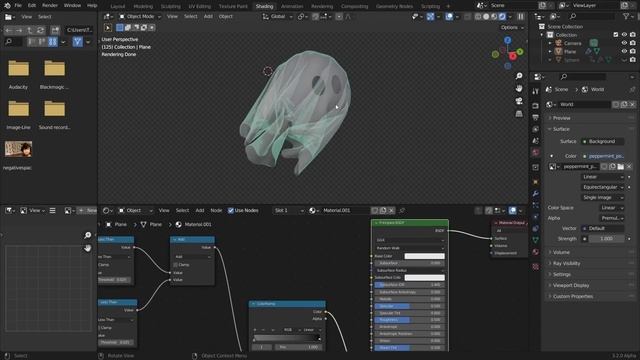Open the Object Data green triangle tab
This screenshot has width=640, height=360.
pyautogui.click(x=535, y=240)
